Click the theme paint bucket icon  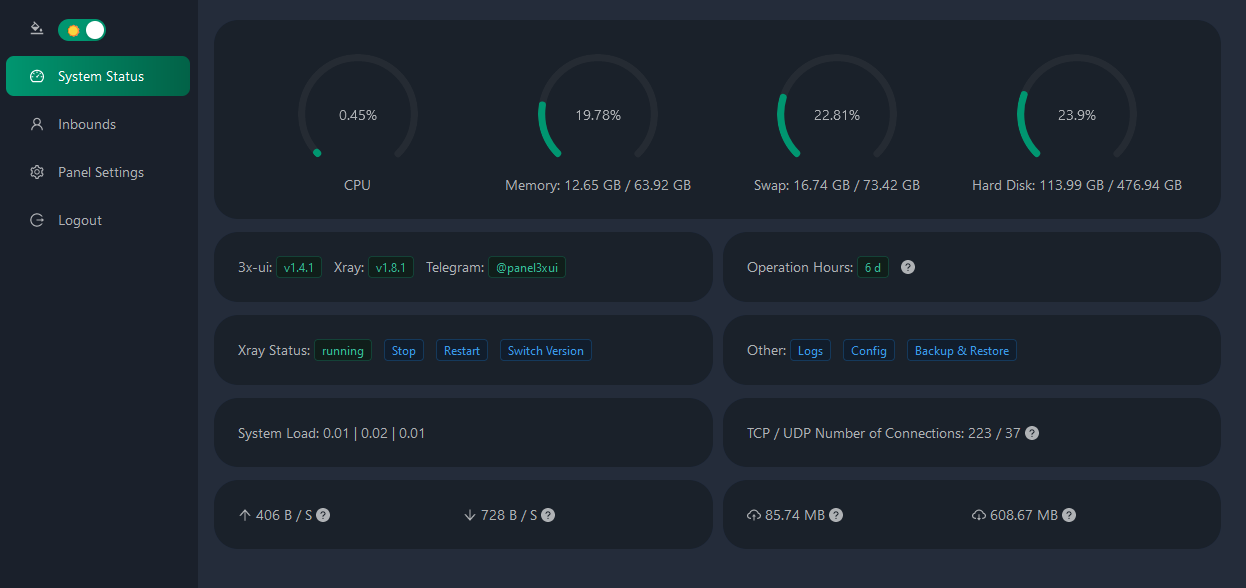pos(37,29)
